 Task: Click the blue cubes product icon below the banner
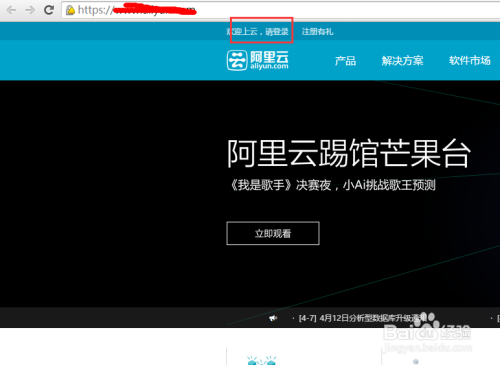262,361
